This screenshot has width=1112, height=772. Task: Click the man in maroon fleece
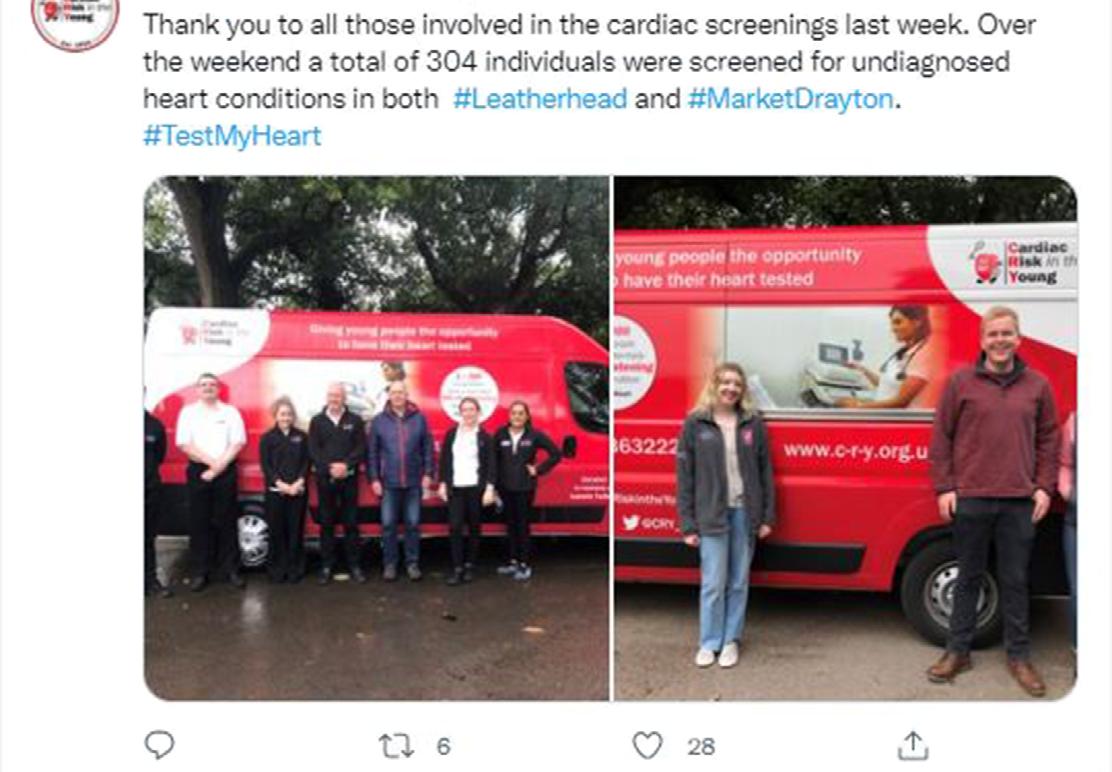tap(994, 496)
